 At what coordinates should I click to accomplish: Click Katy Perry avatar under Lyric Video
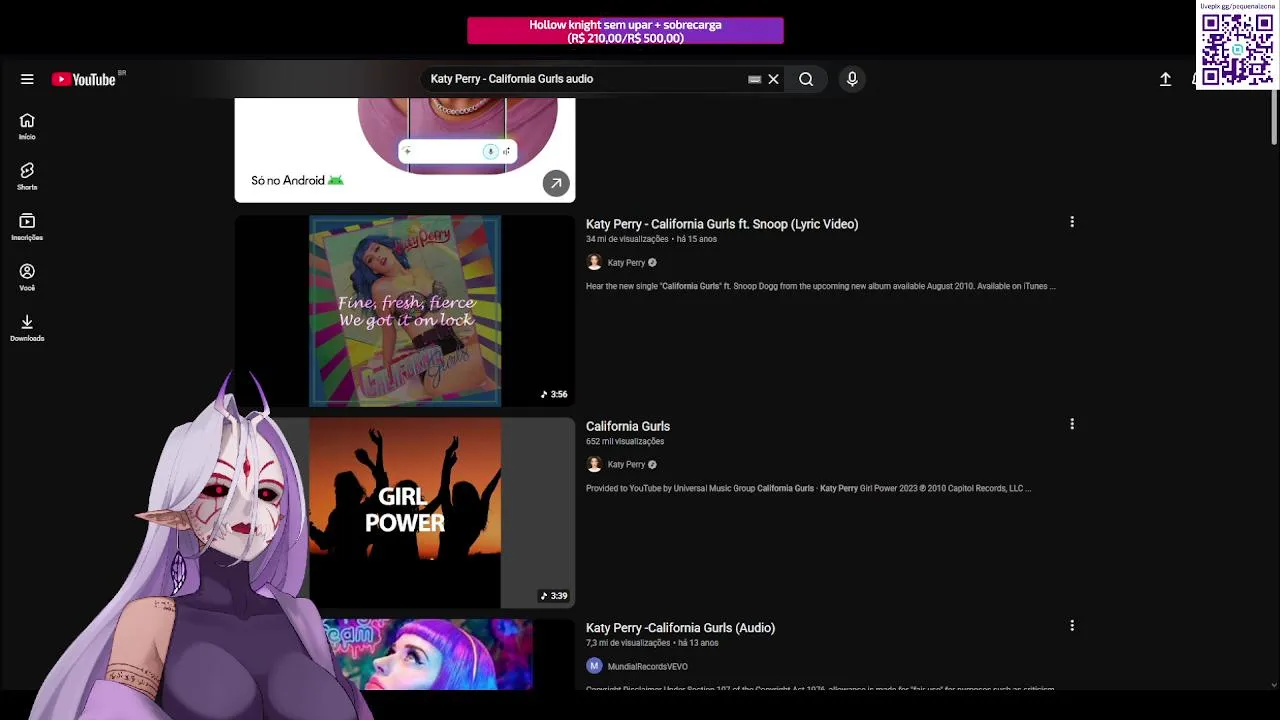594,262
